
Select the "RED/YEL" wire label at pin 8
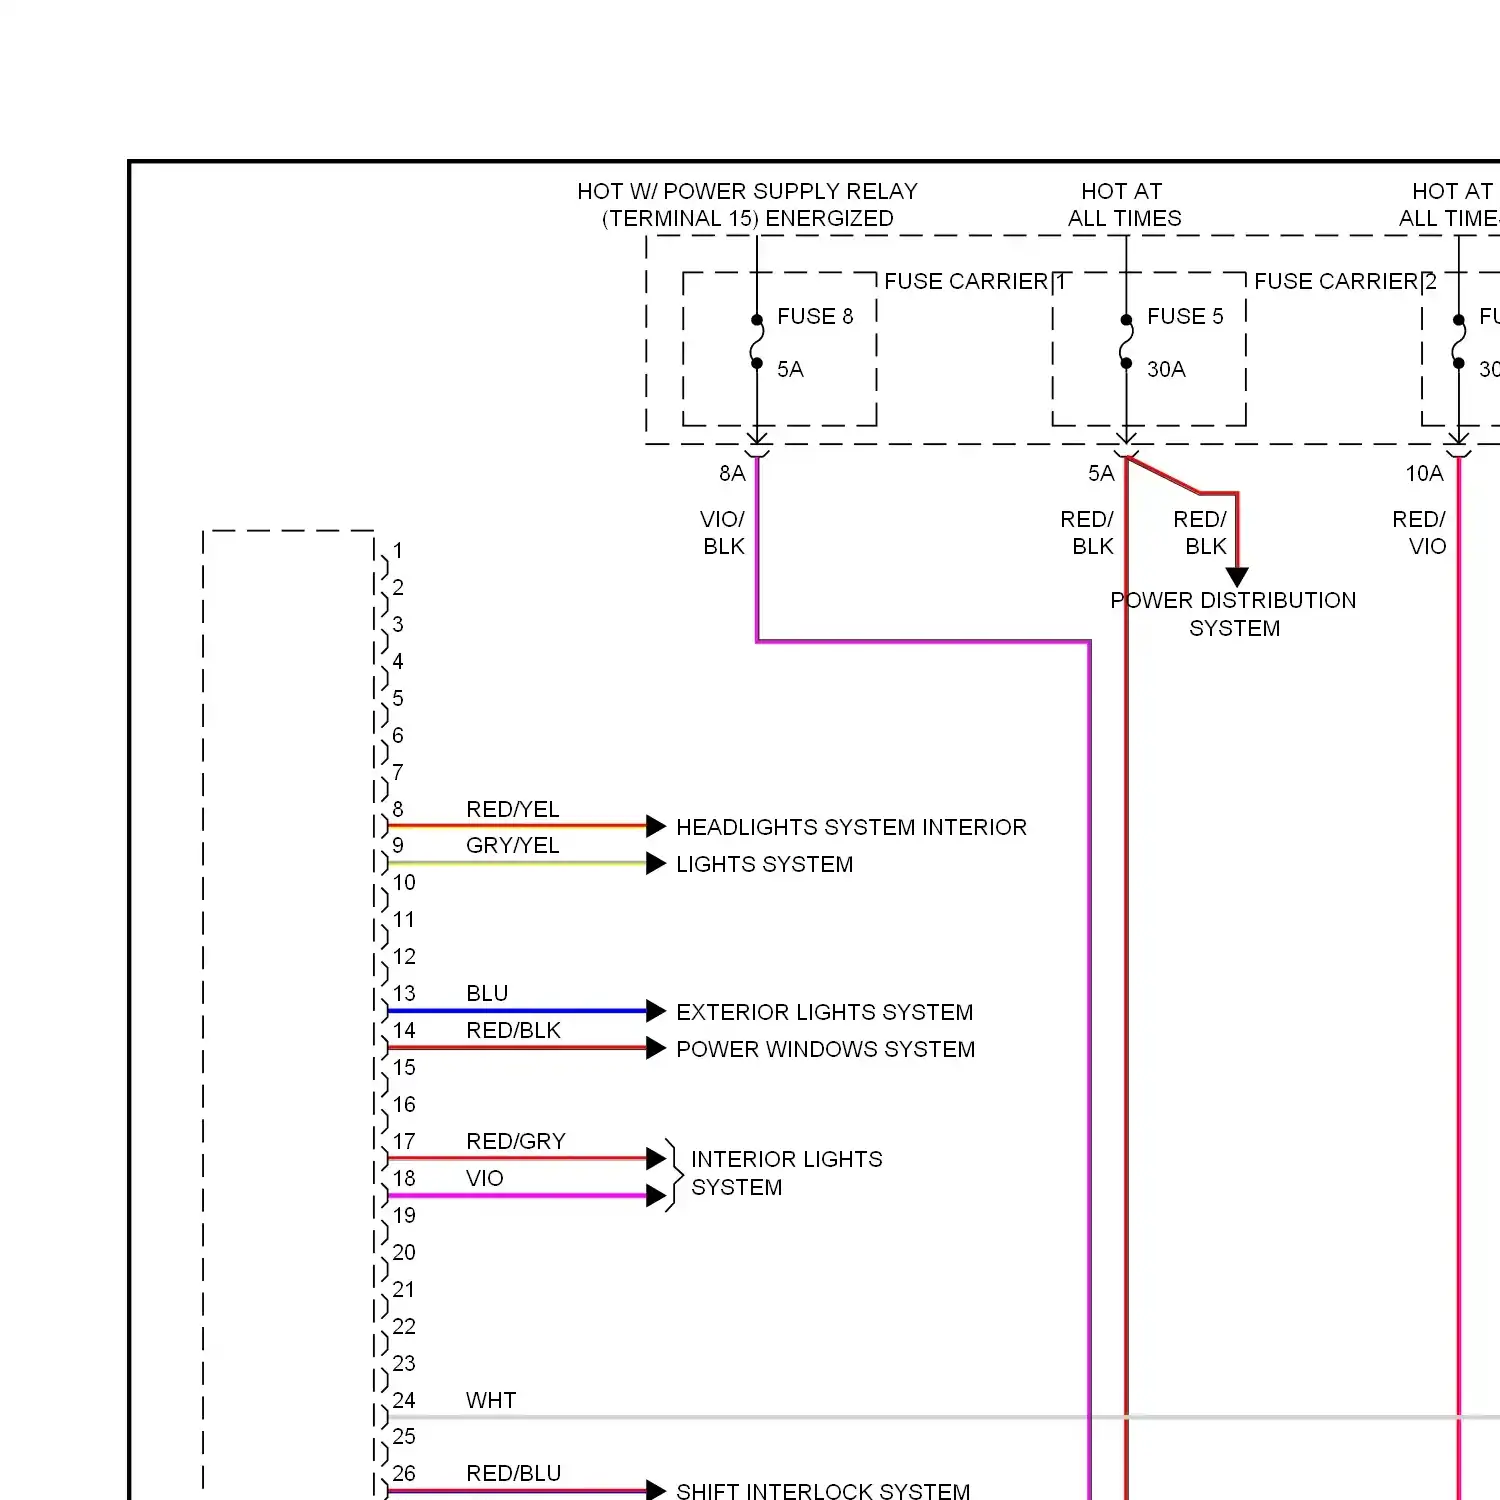(512, 809)
